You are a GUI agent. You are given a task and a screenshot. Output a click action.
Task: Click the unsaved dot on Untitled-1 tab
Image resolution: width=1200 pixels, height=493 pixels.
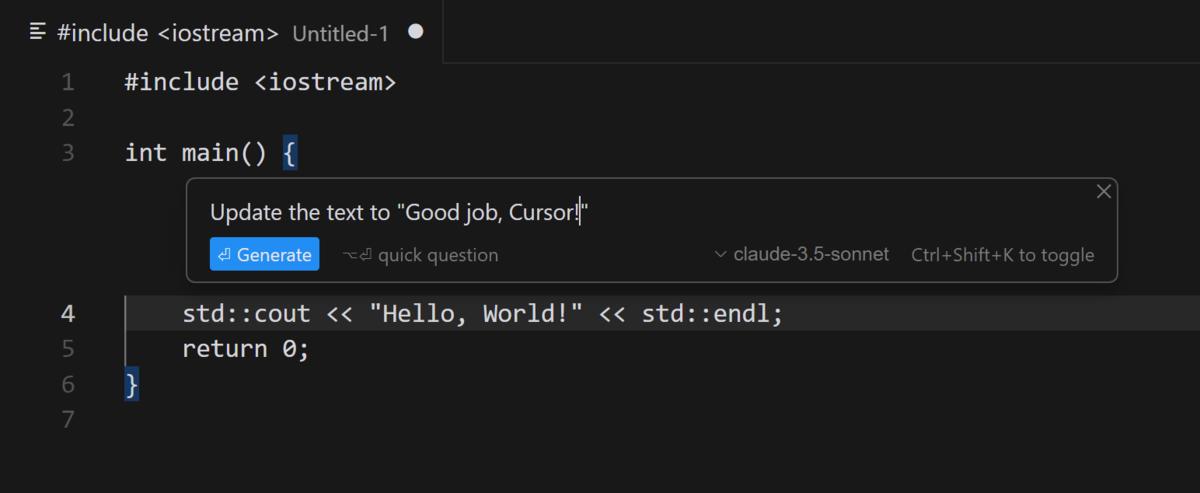(x=416, y=32)
